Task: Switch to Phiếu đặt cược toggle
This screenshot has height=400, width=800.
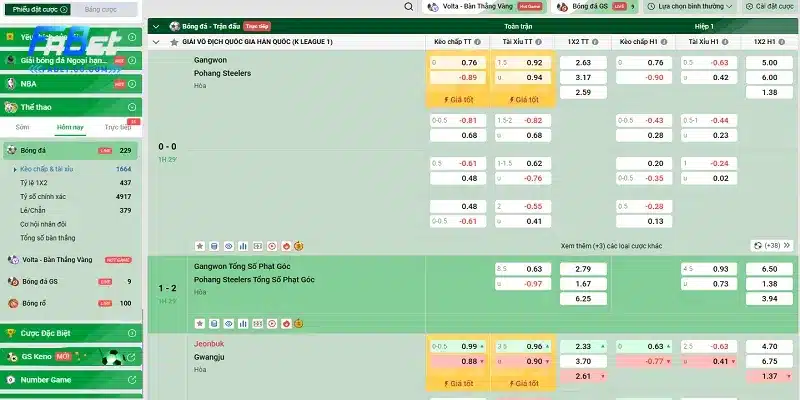Action: [36, 7]
